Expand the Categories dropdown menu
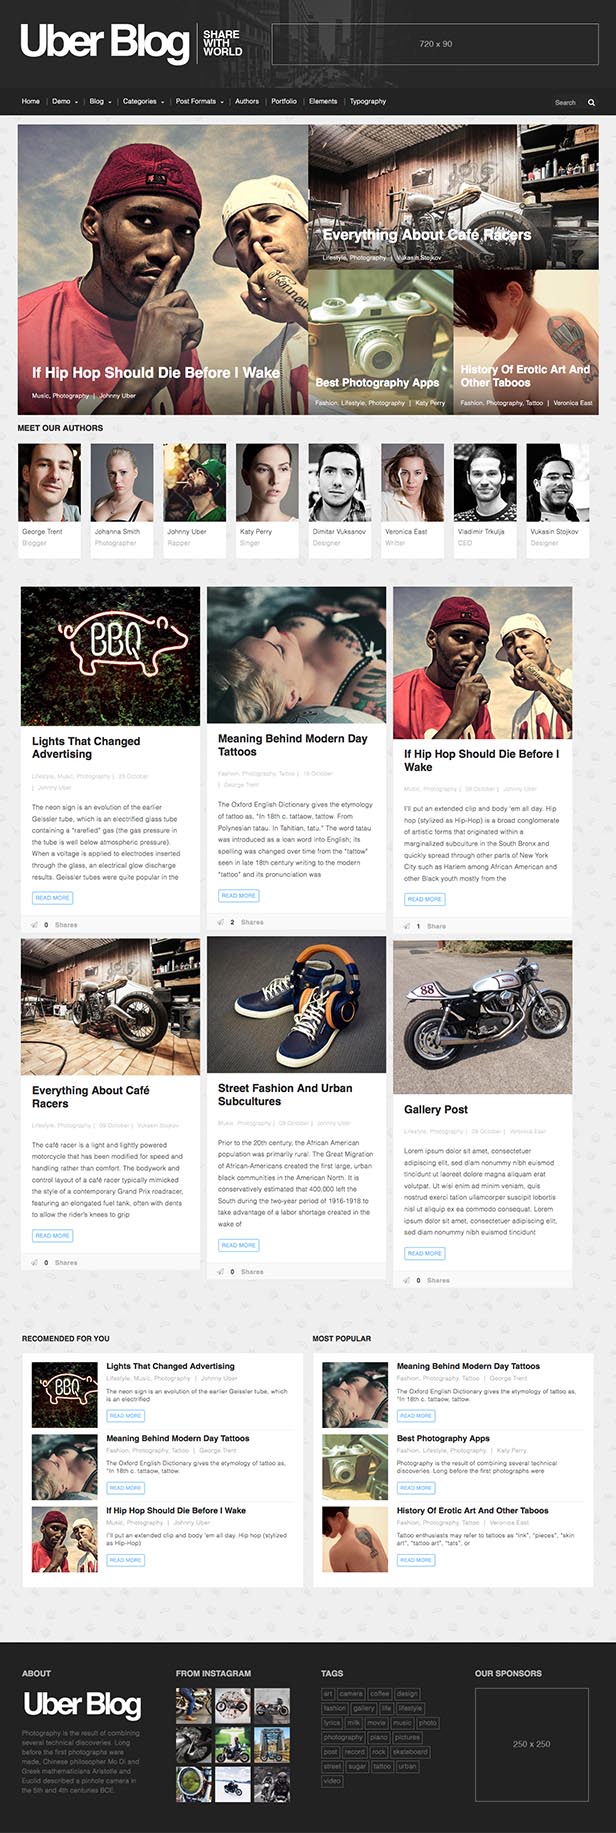The image size is (616, 1833). (143, 101)
